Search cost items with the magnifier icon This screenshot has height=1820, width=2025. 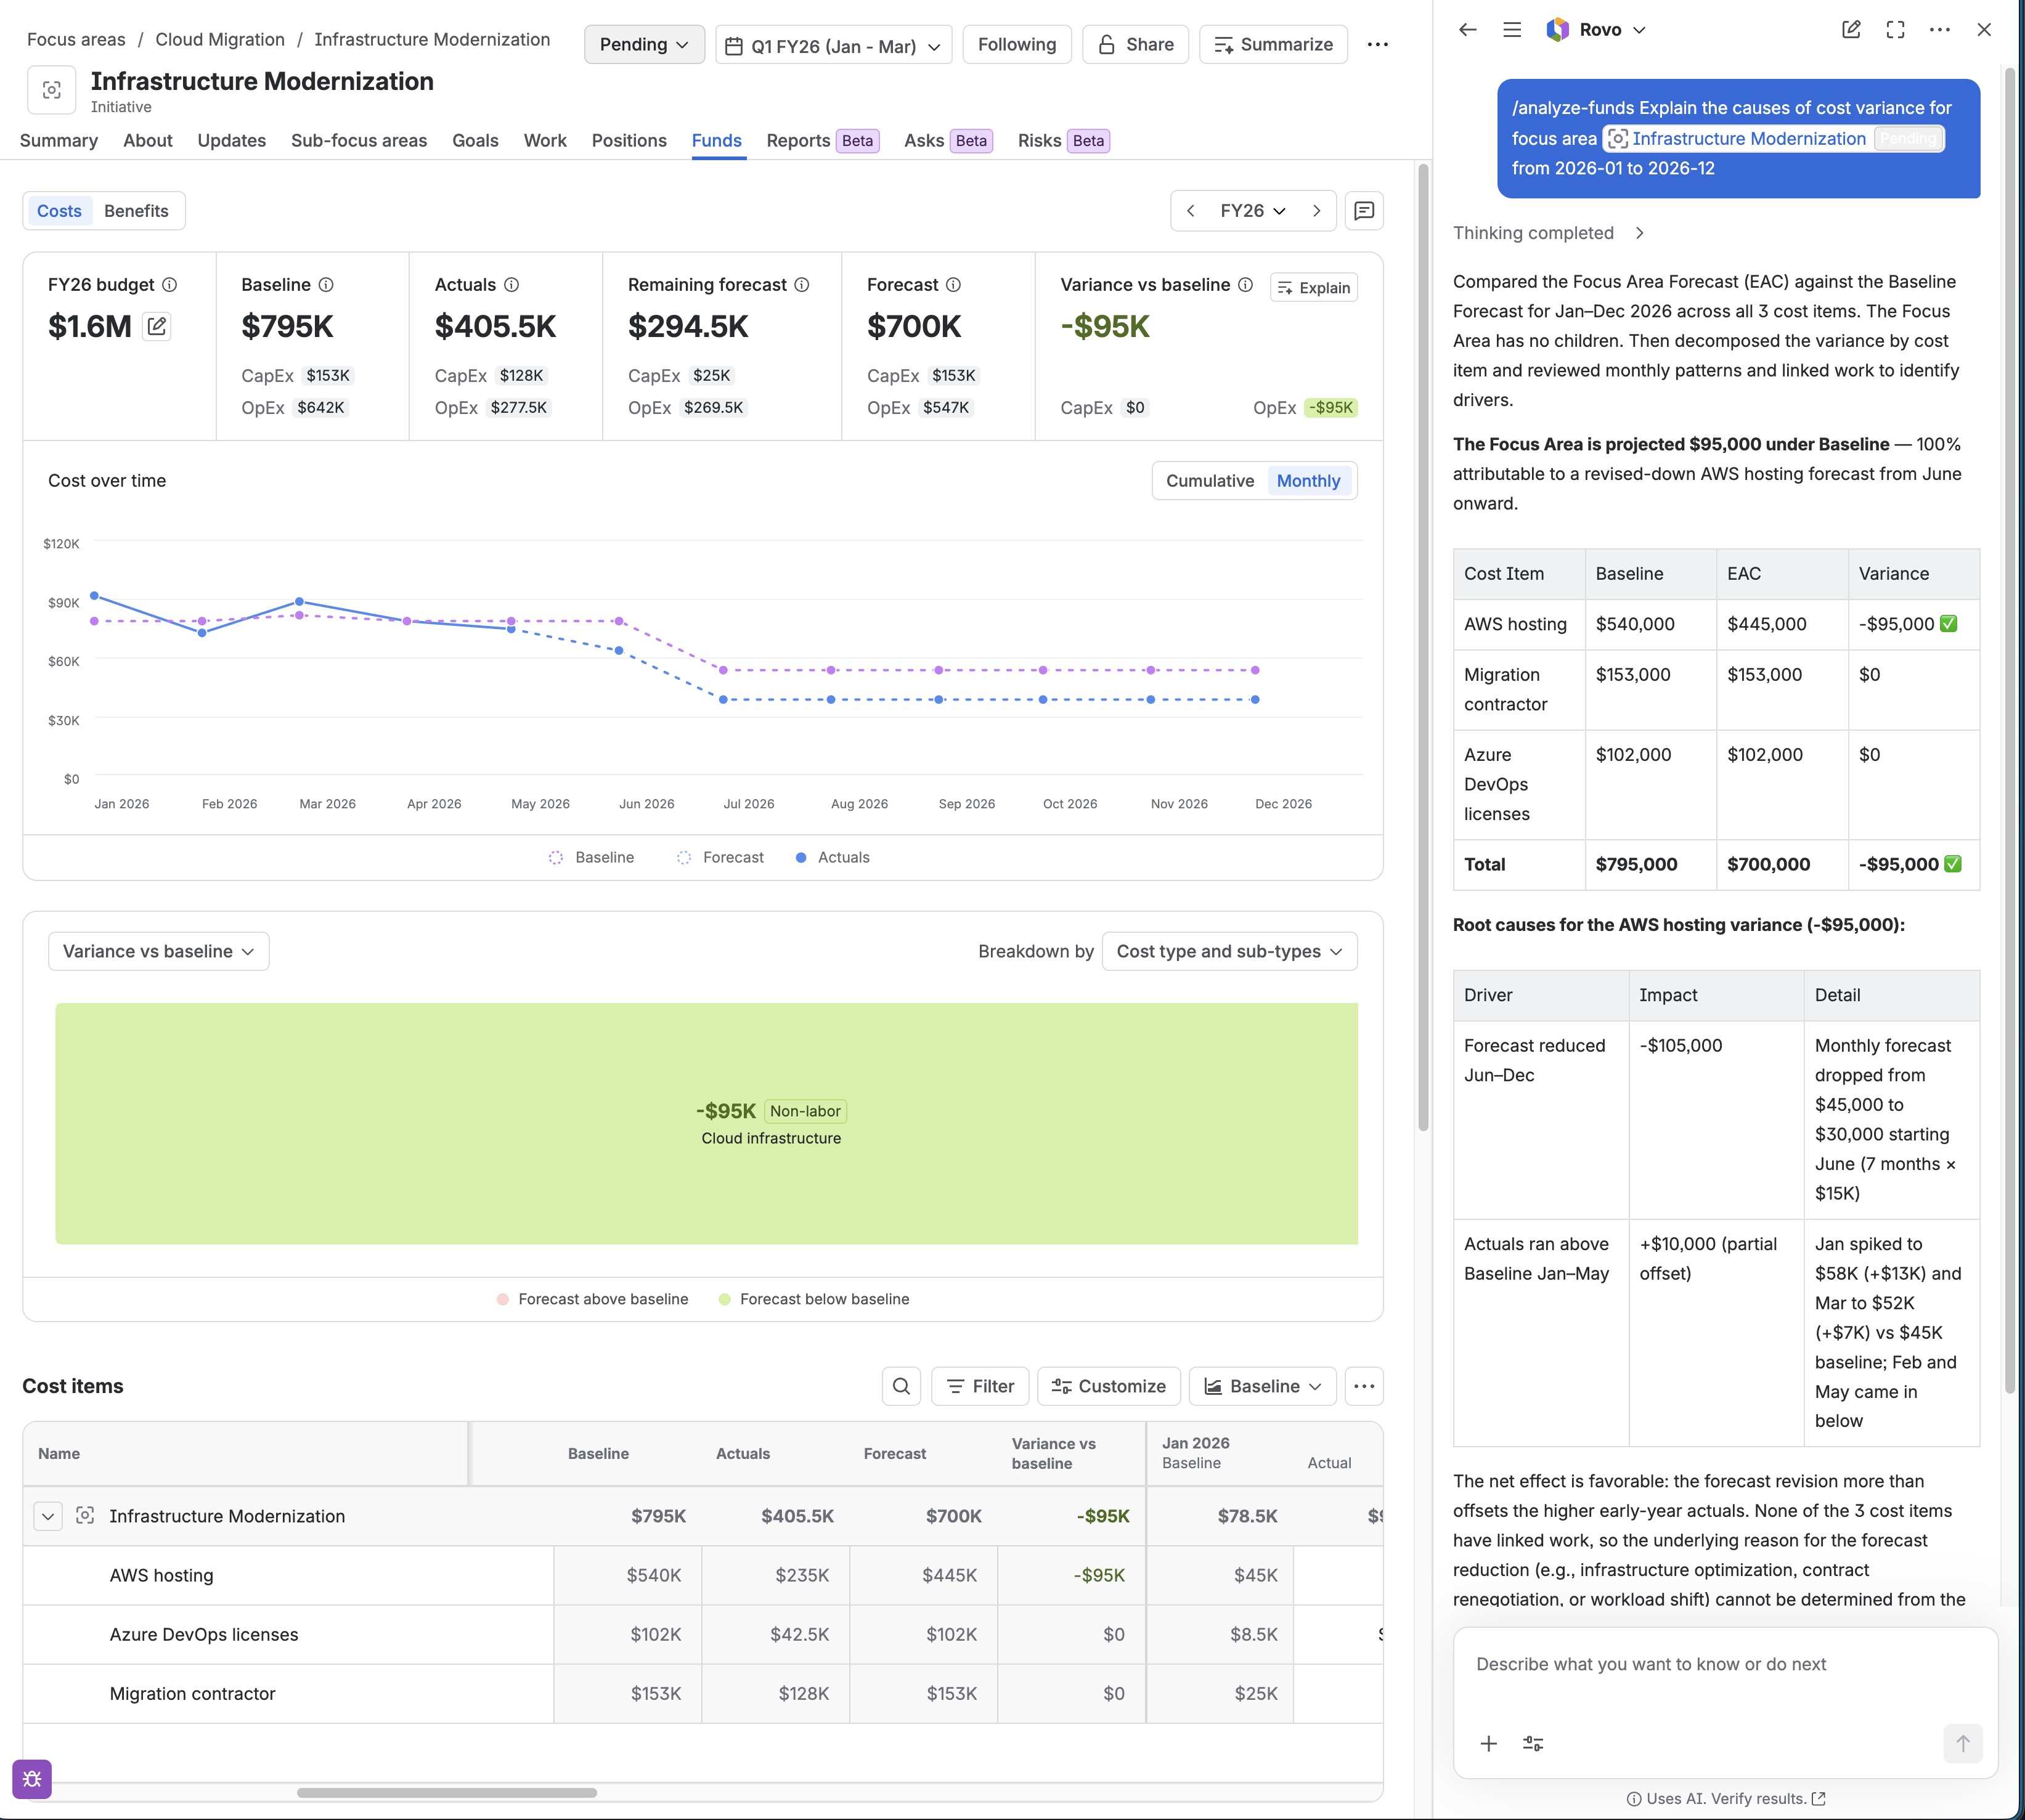(901, 1386)
